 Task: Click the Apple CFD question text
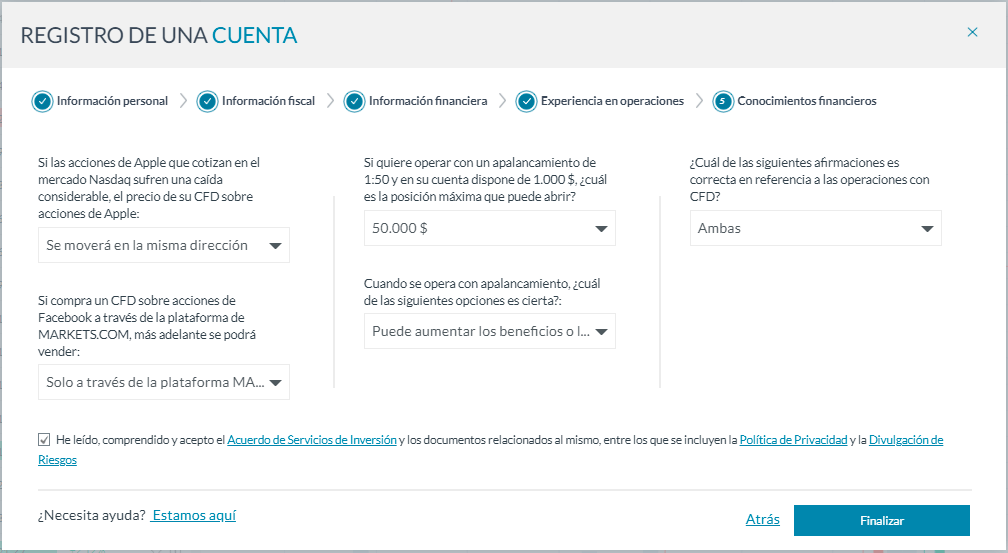click(149, 188)
